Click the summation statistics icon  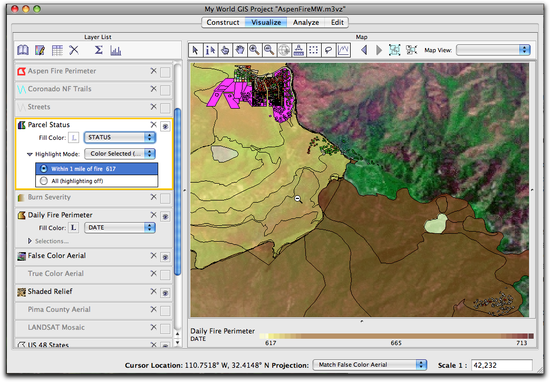pyautogui.click(x=99, y=50)
